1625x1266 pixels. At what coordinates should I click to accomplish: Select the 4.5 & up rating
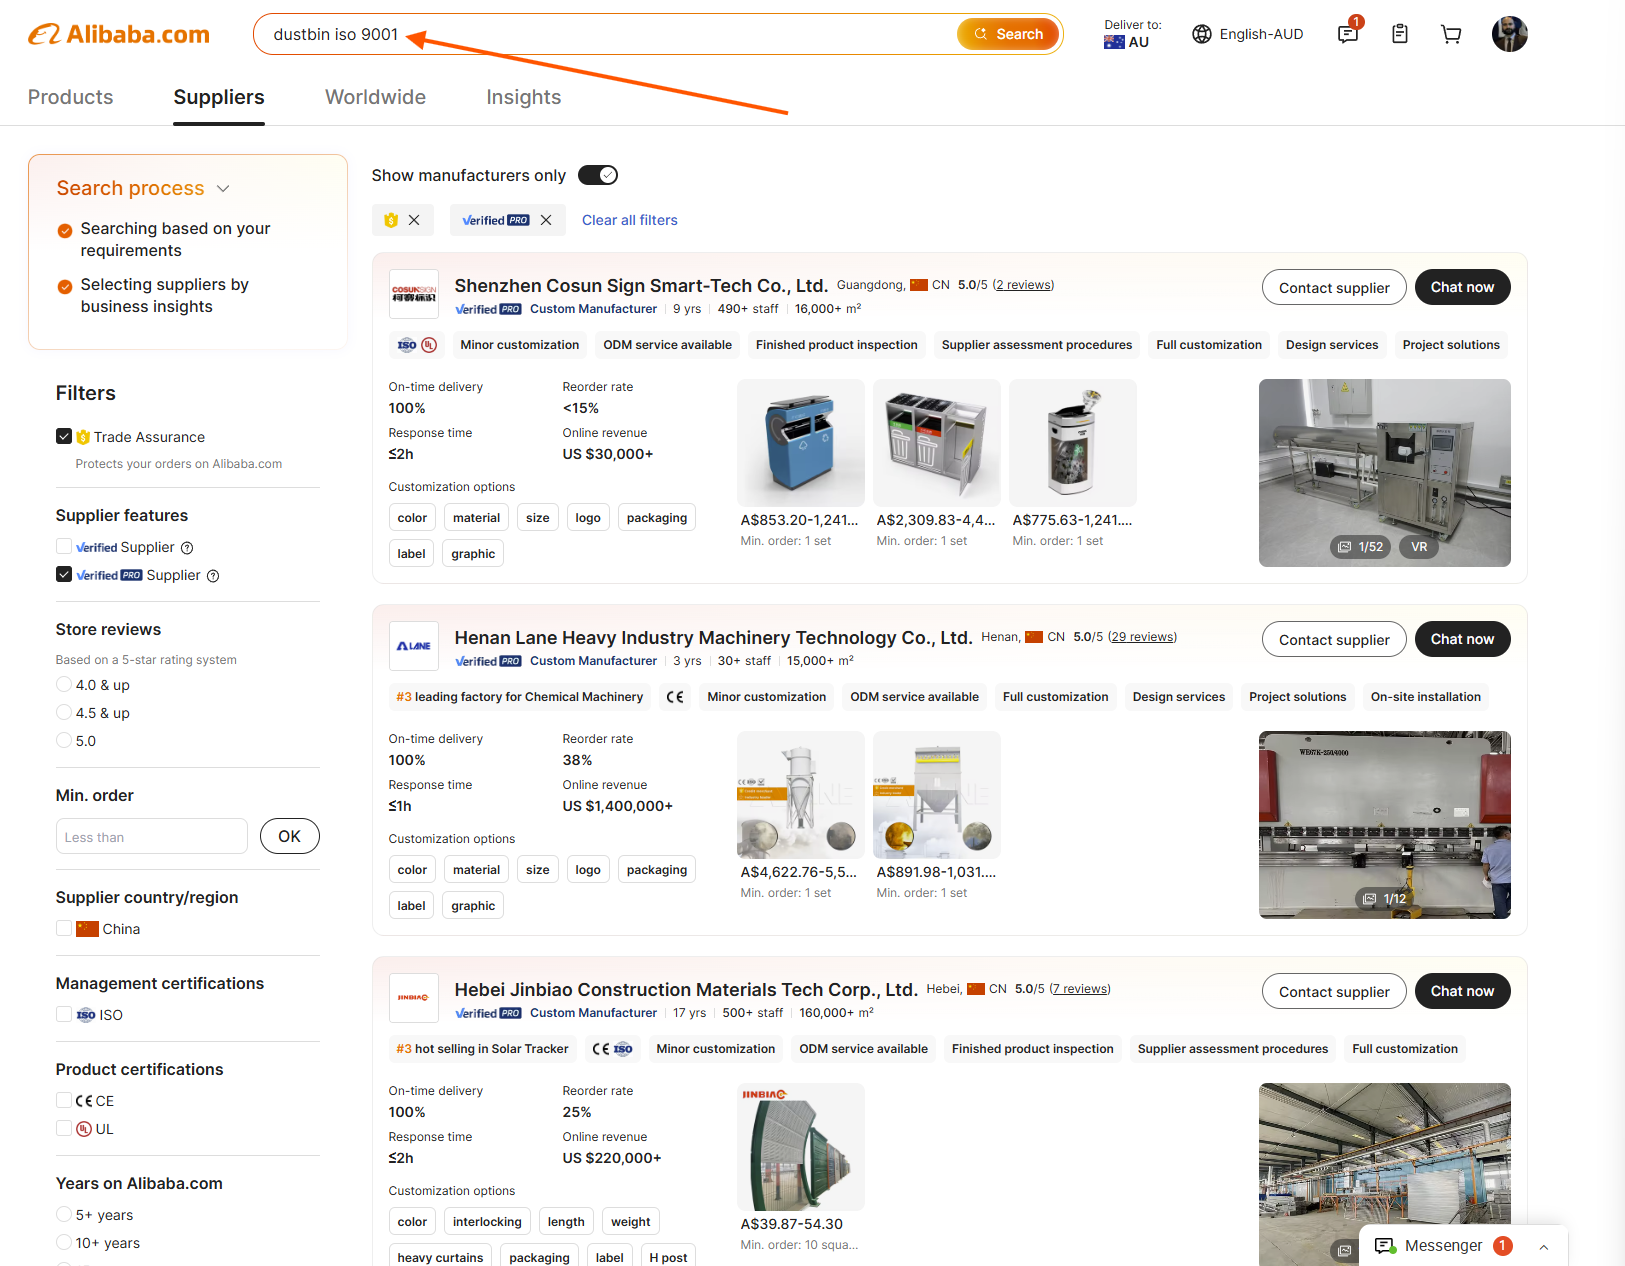(x=64, y=712)
